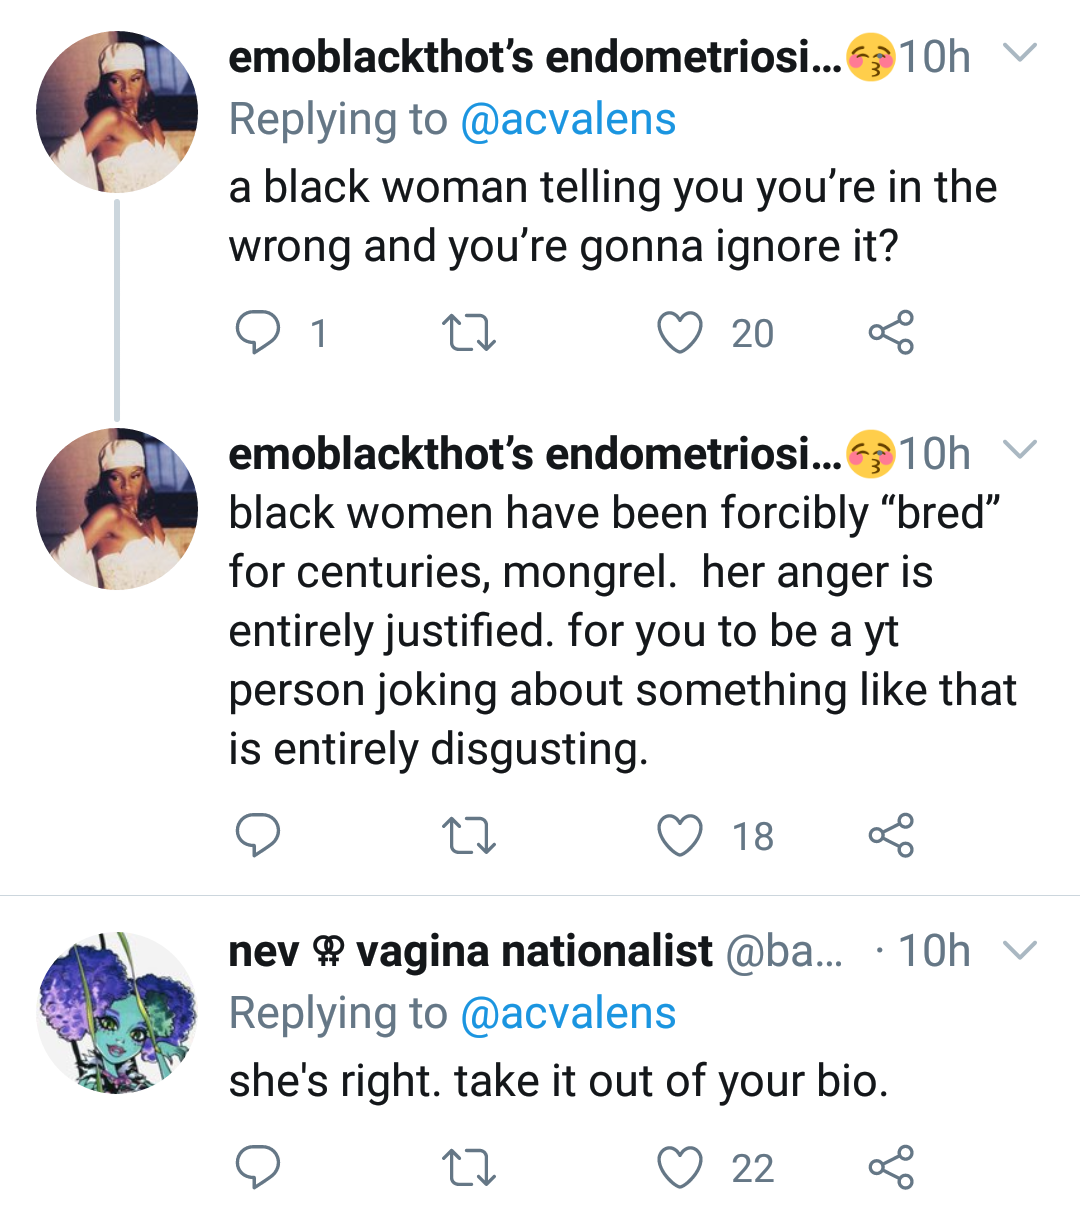Retweet the "entirely disgusting" tweet

[x=468, y=836]
